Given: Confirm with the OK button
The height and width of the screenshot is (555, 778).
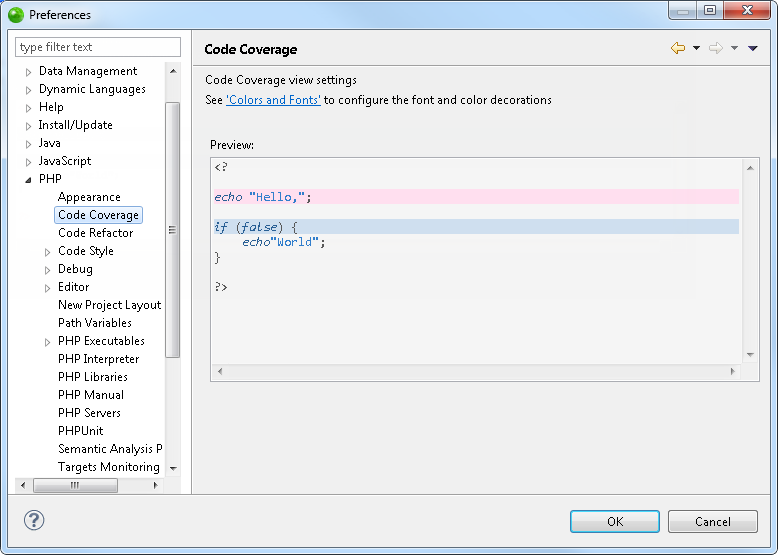Looking at the screenshot, I should coord(615,521).
